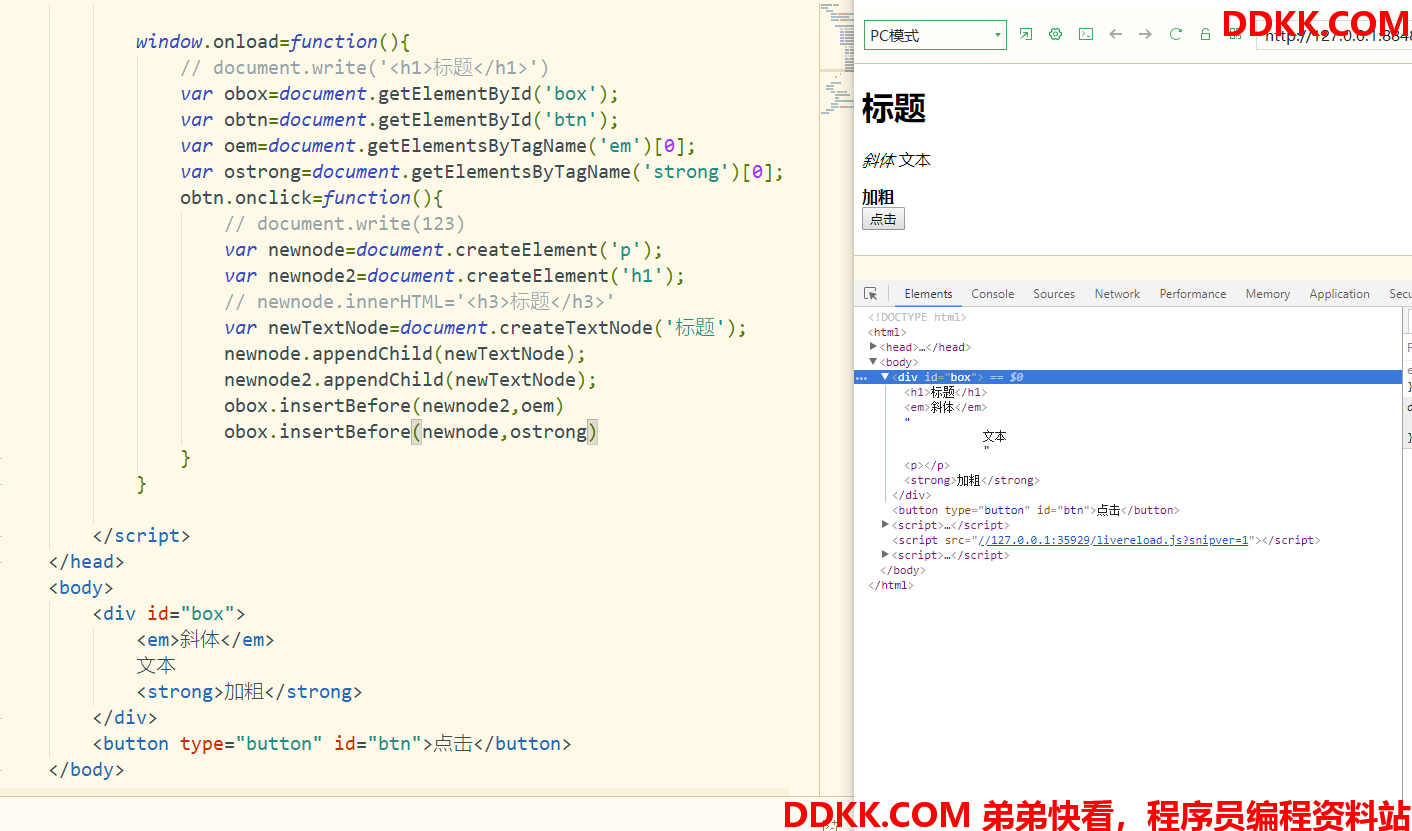This screenshot has width=1412, height=831.
Task: Click the code line 'var newnode2=document.createElement'
Action: 455,276
